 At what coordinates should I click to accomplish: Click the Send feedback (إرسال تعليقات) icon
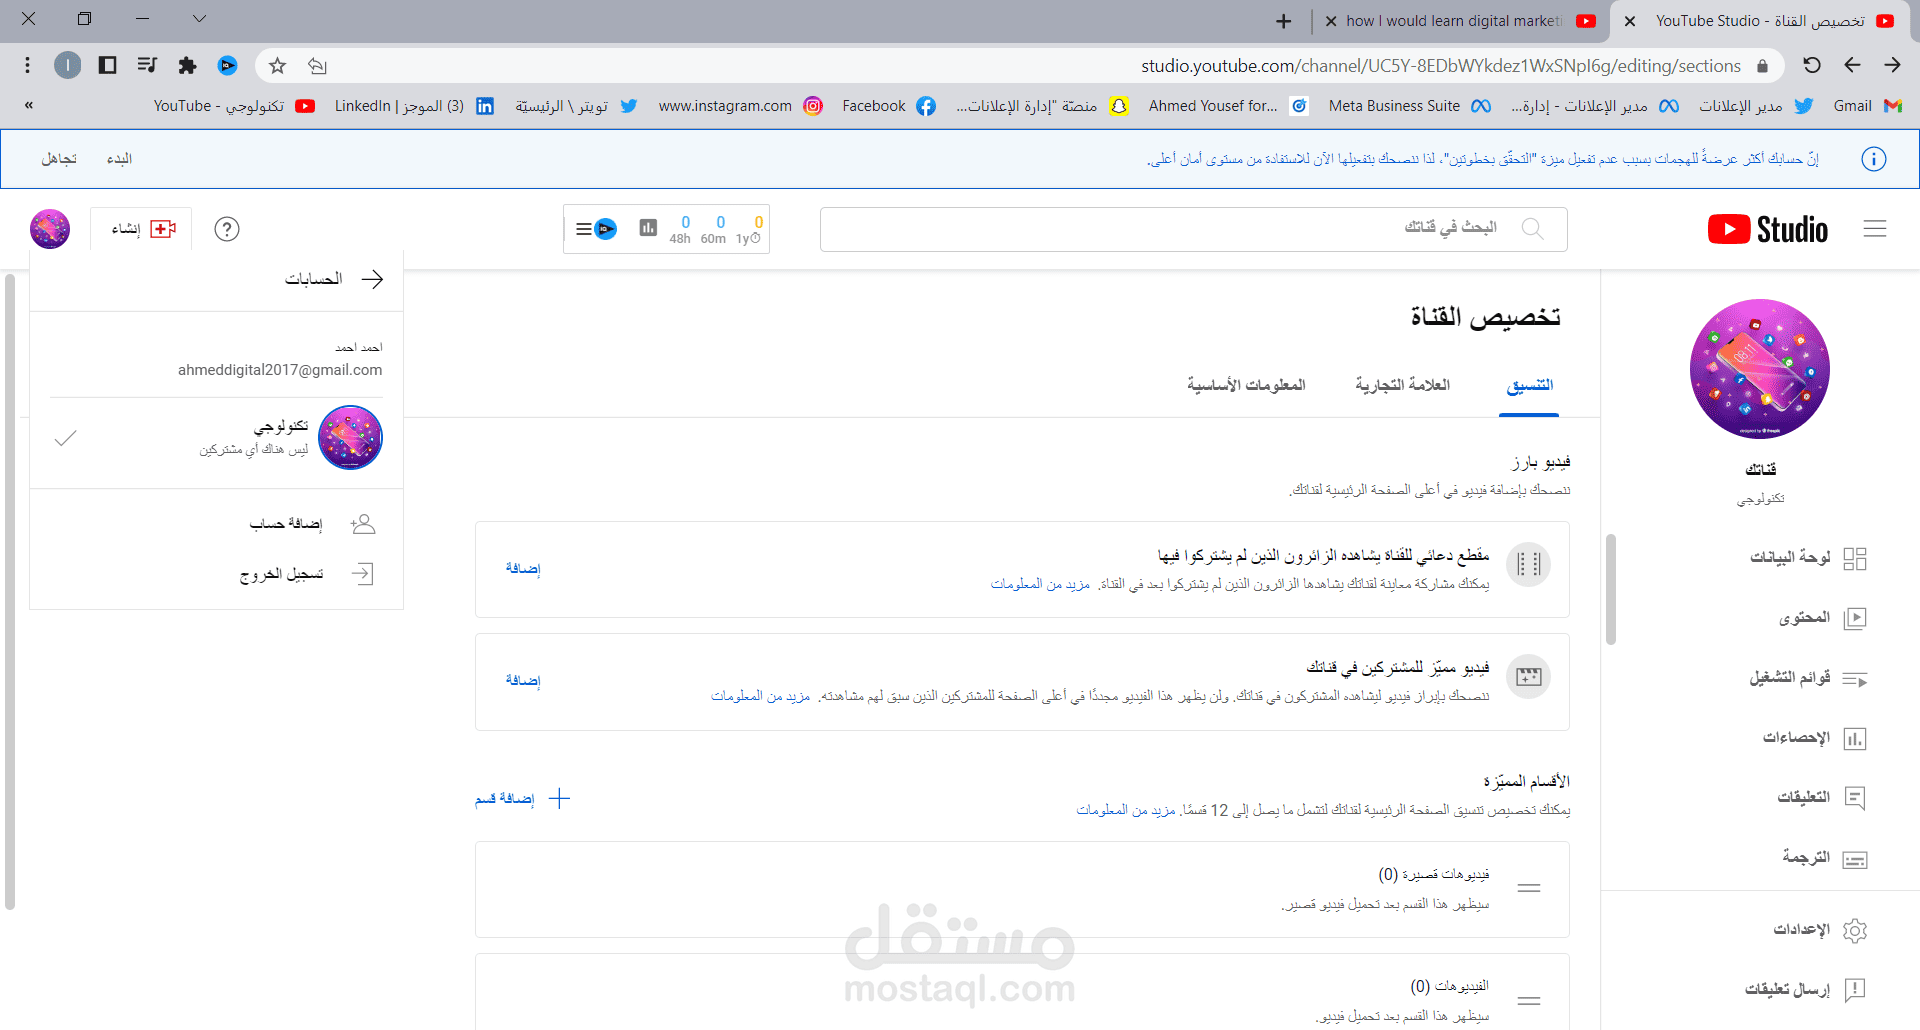pyautogui.click(x=1854, y=990)
